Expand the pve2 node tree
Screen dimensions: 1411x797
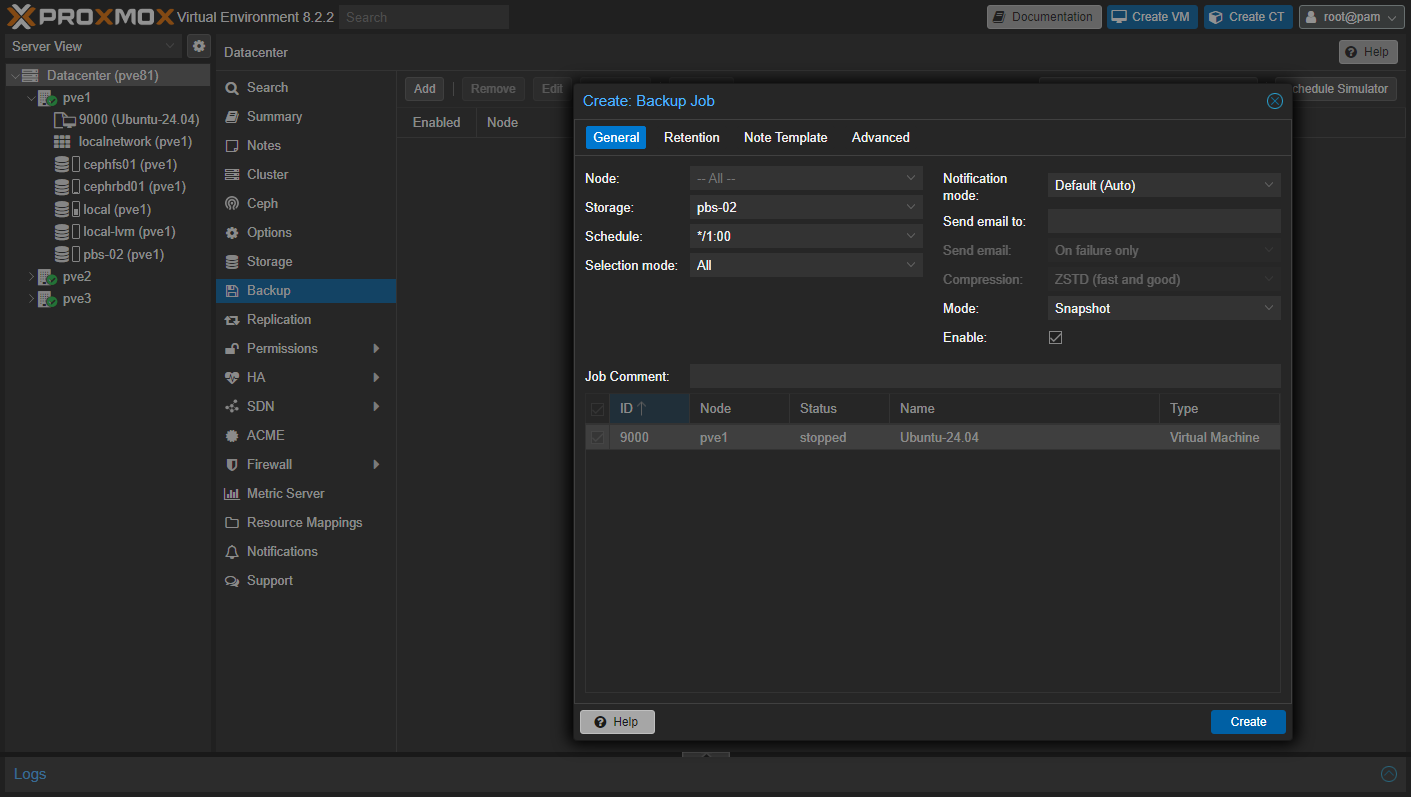coord(31,277)
